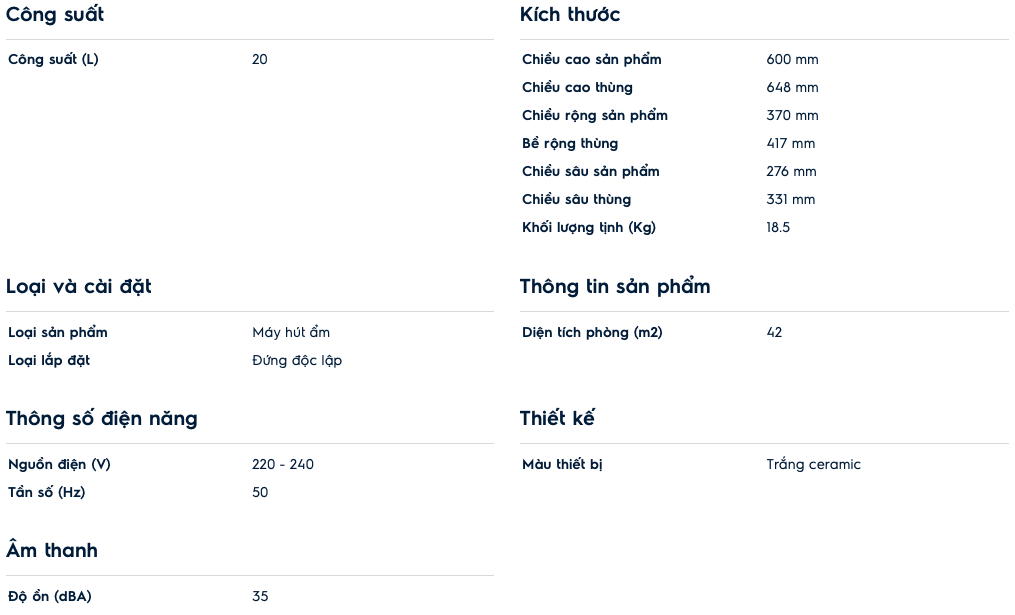The height and width of the screenshot is (615, 1015).
Task: Click the "Máy hút ẩm" product type value
Action: point(291,333)
